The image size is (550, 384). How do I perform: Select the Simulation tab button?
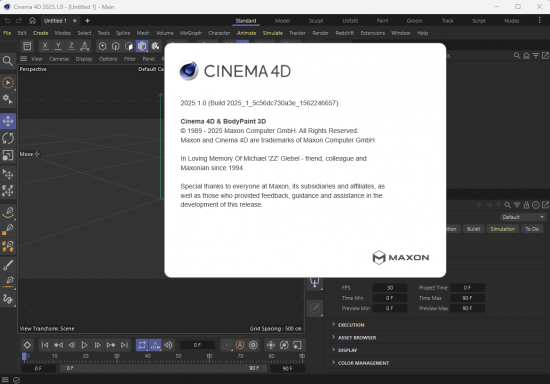[x=502, y=229]
